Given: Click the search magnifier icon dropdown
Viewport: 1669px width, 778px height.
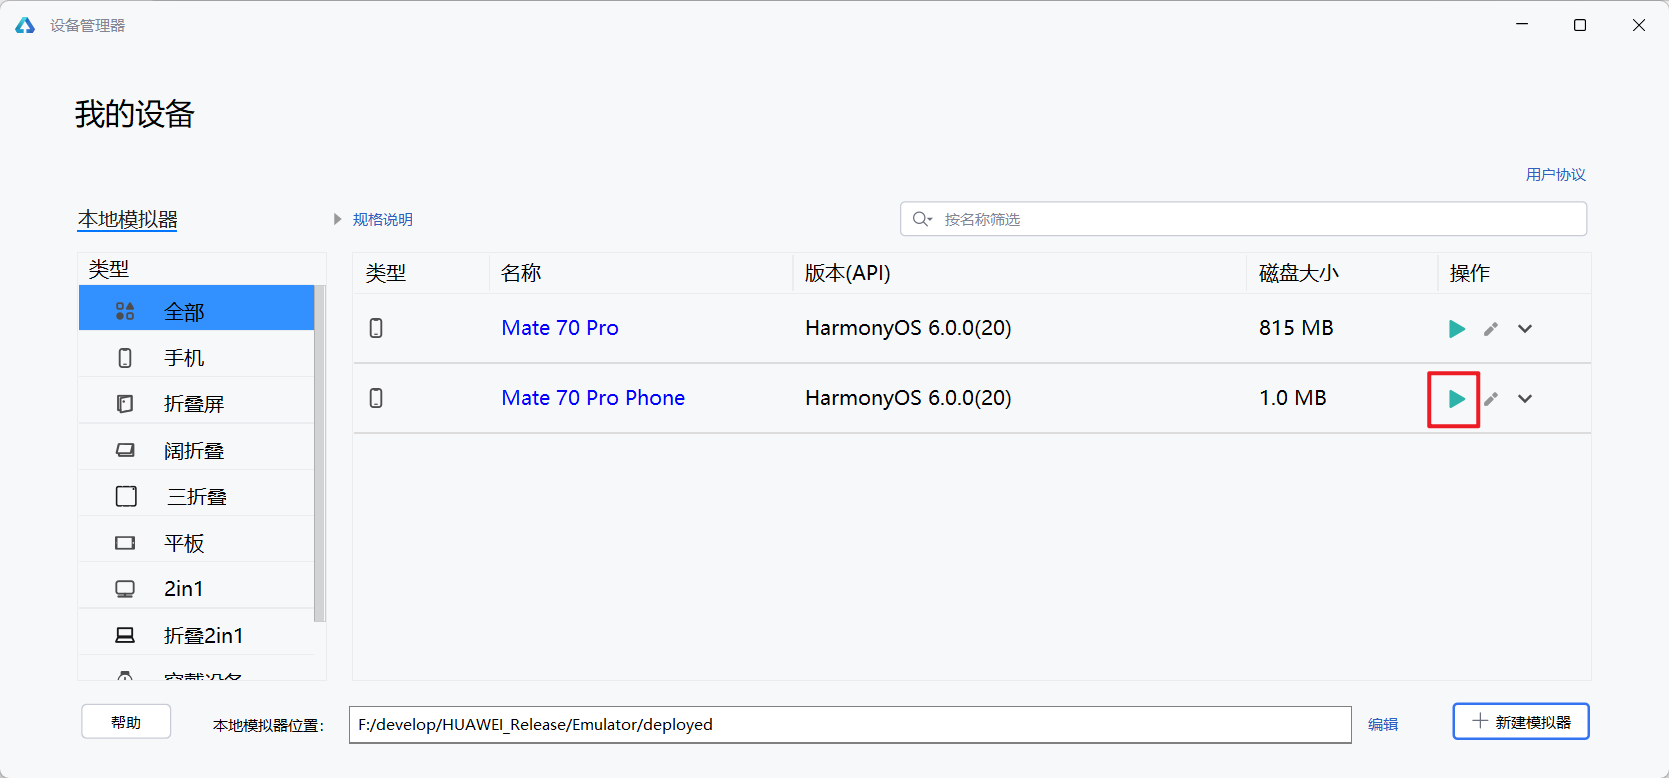Looking at the screenshot, I should (x=922, y=219).
